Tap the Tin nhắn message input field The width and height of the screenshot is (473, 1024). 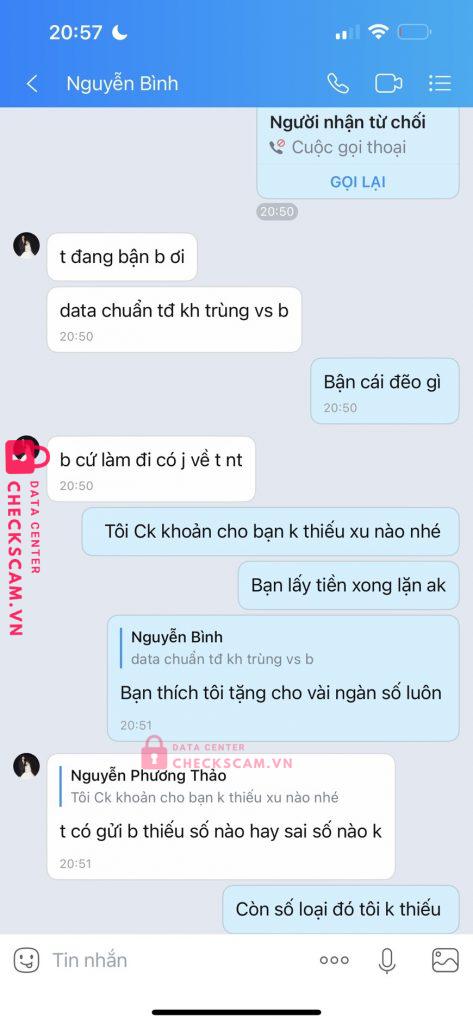pos(176,960)
